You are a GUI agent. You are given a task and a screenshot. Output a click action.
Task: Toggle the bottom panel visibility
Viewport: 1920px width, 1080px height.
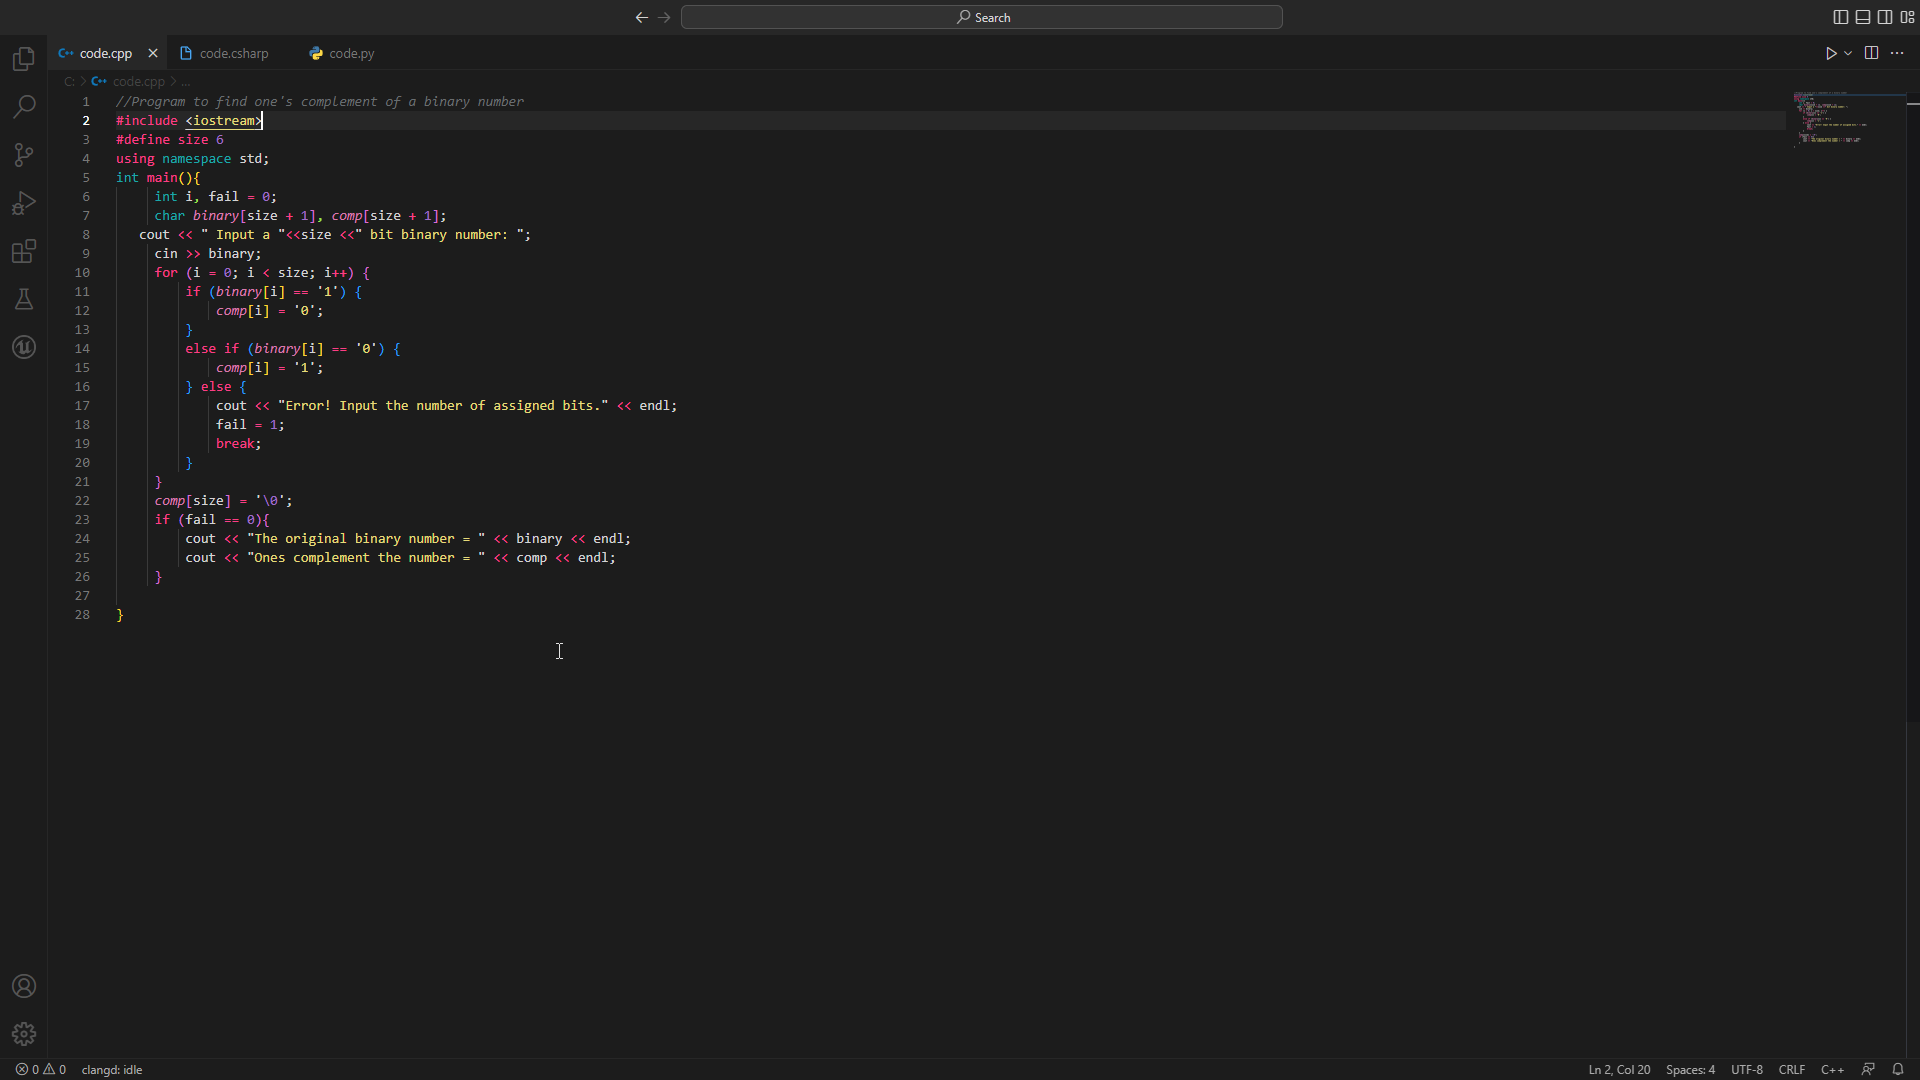coord(1862,17)
